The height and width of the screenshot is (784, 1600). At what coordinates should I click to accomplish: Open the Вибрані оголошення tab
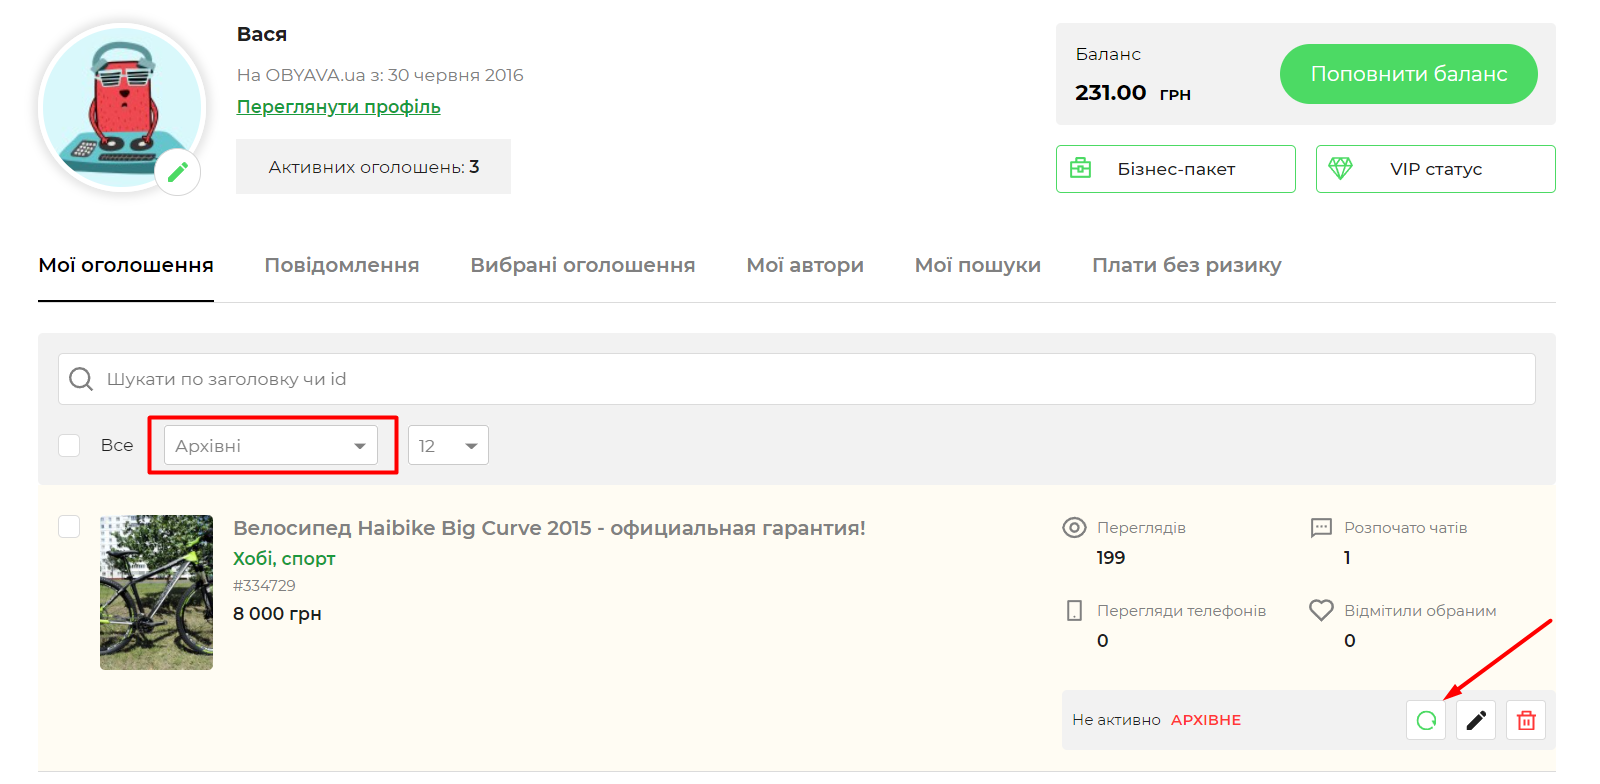(x=583, y=265)
